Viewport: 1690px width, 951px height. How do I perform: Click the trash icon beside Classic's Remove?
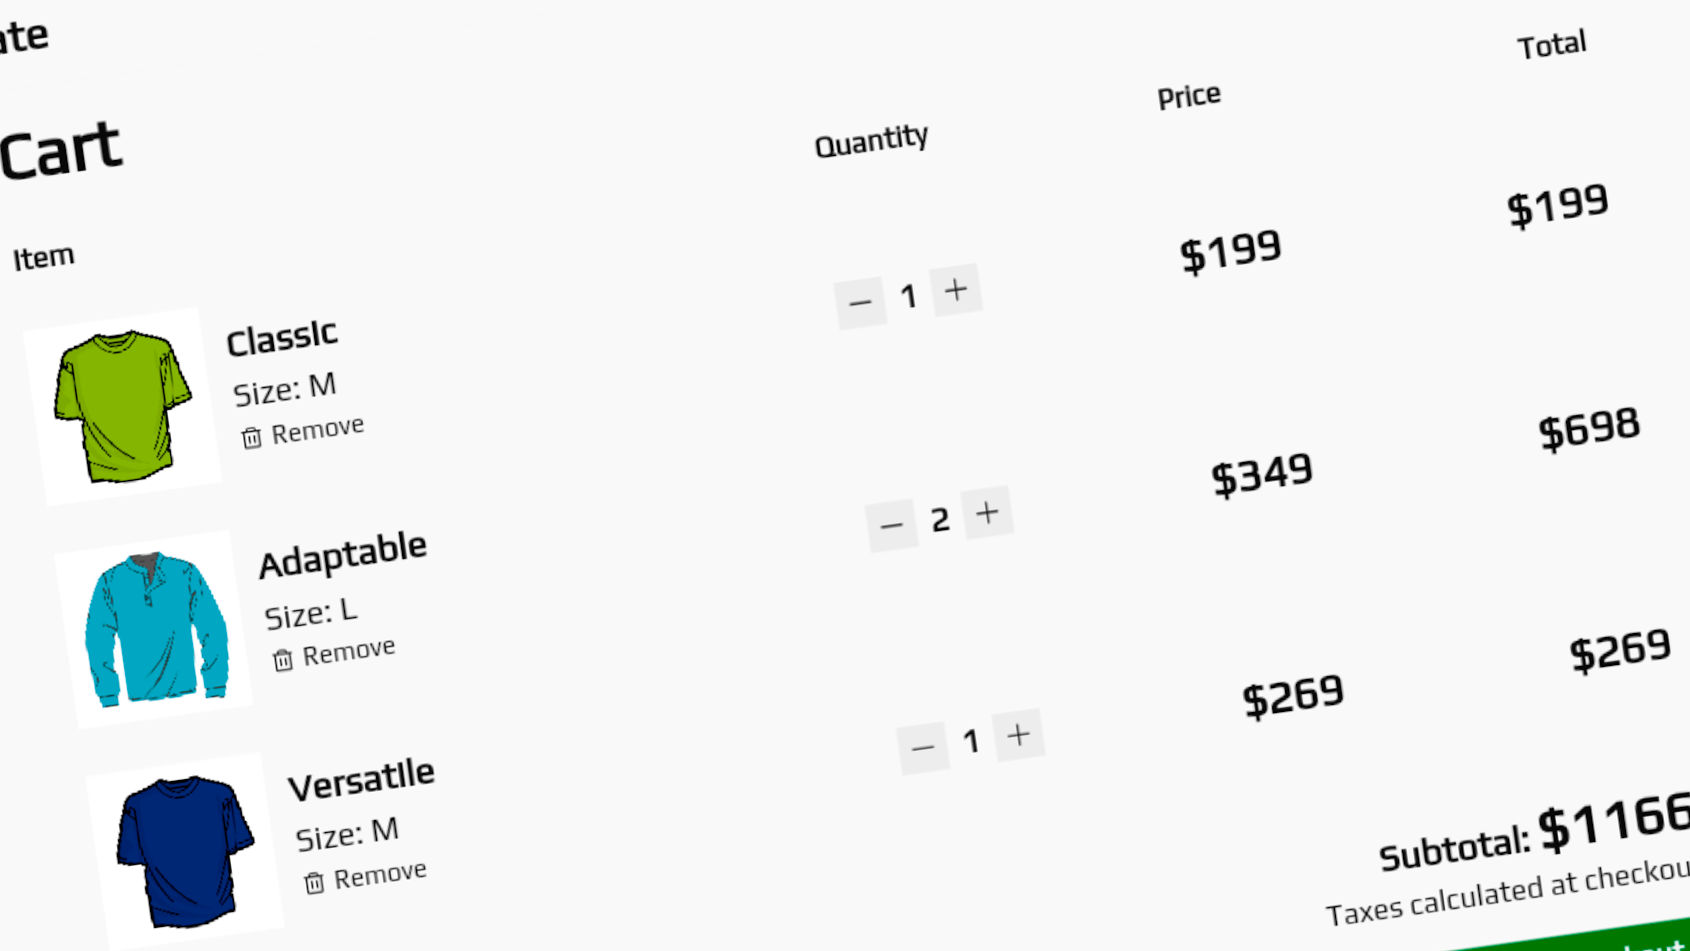pos(253,437)
